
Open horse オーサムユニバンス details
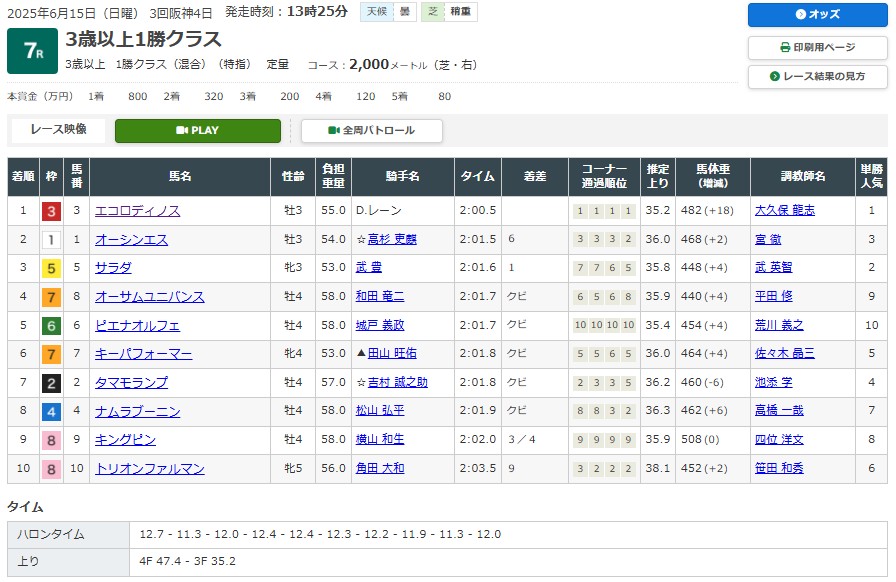tap(149, 297)
